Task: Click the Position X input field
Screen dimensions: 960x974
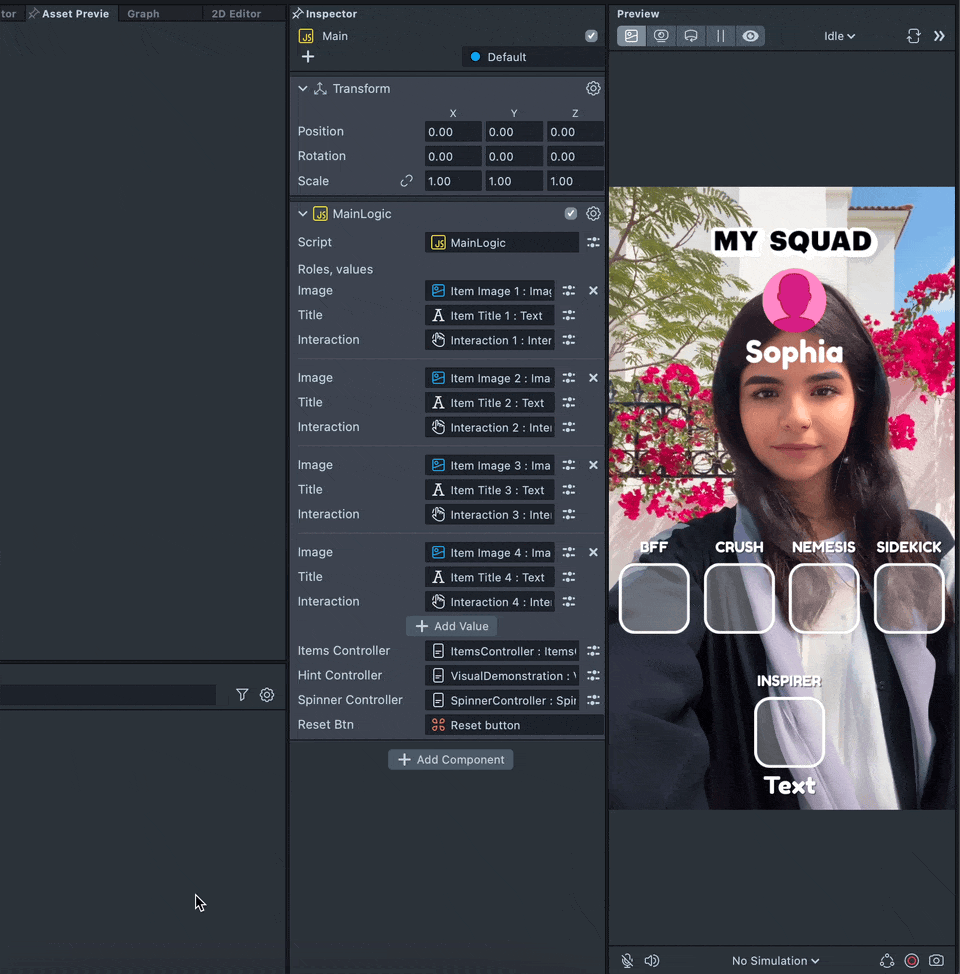Action: pos(452,132)
